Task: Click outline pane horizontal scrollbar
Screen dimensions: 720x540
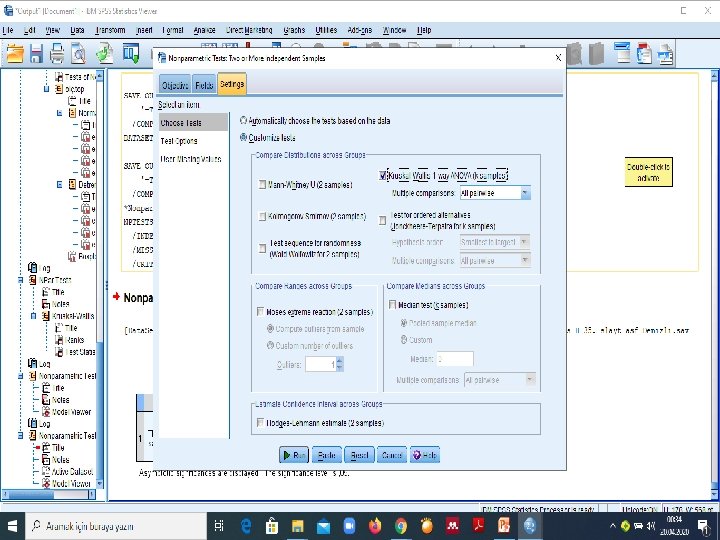Action: 48,495
